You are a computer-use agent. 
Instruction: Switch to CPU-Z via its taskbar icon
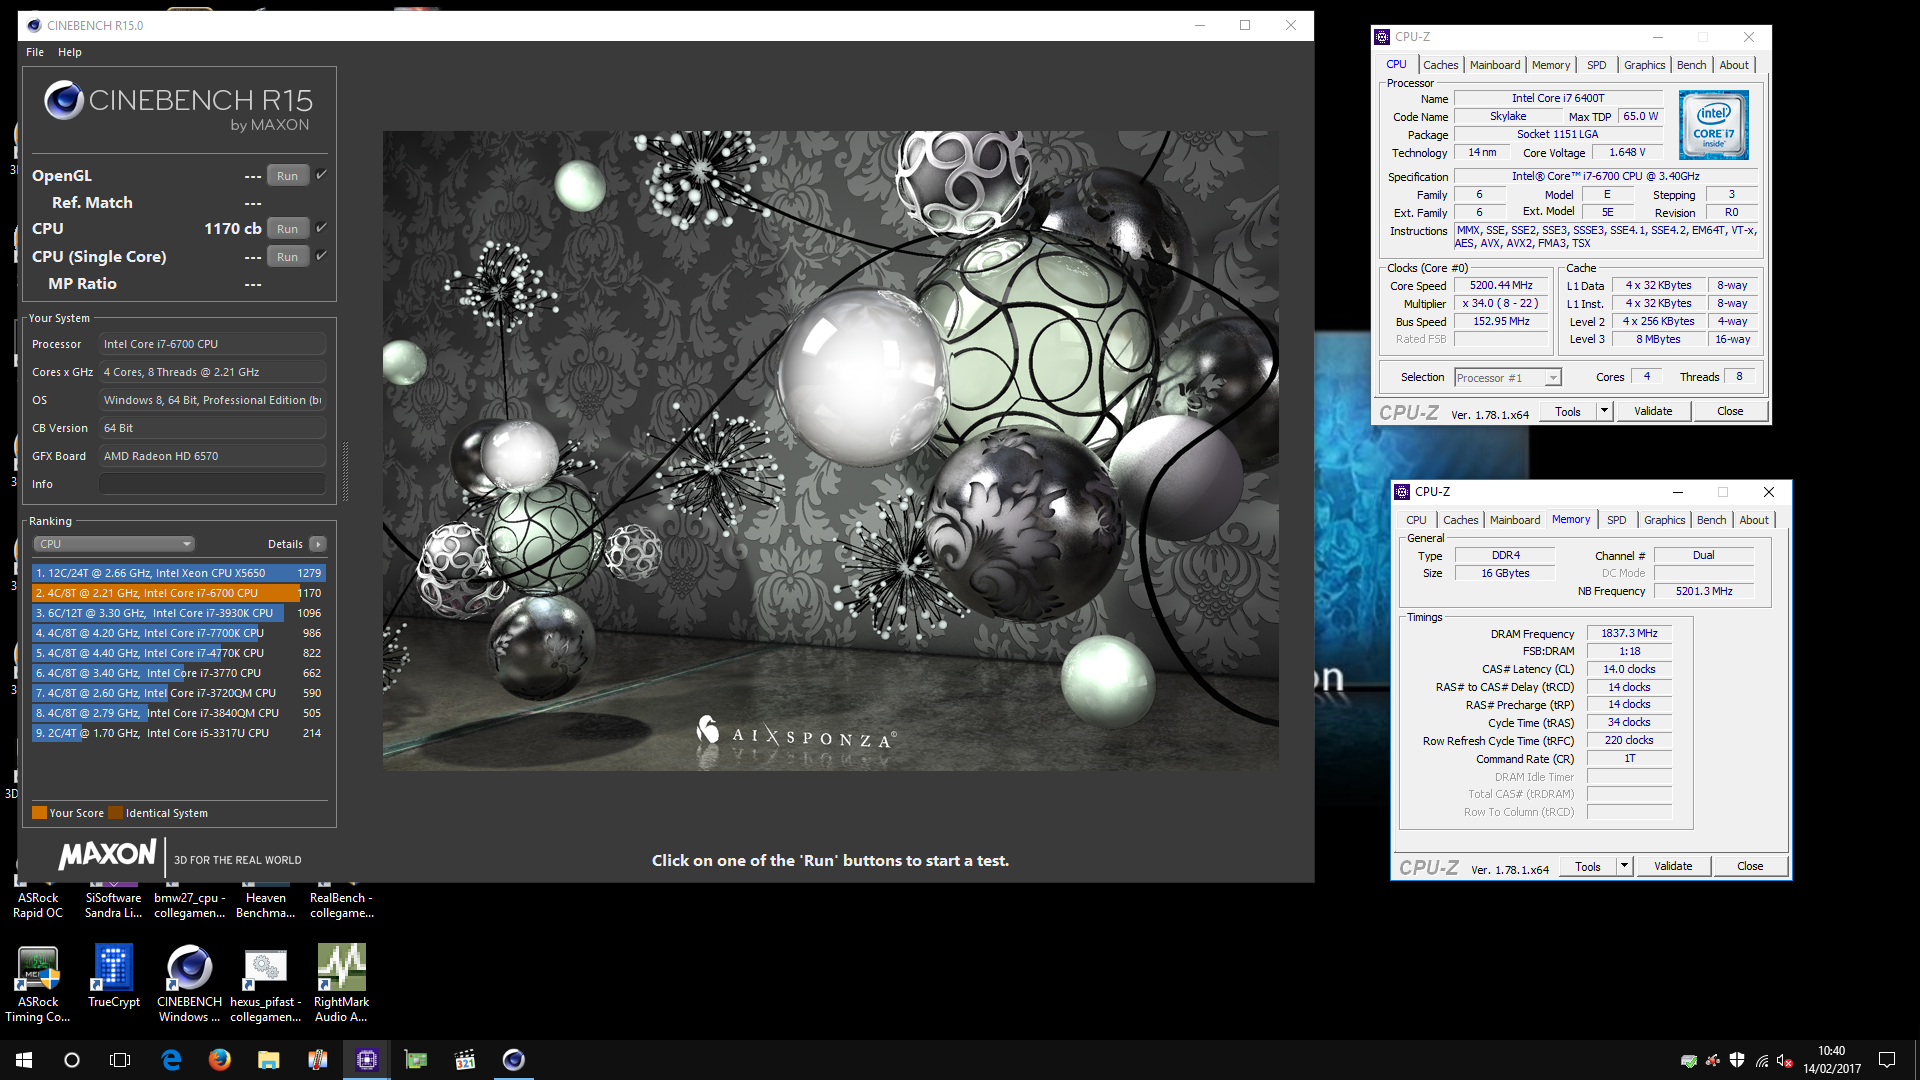(367, 1060)
